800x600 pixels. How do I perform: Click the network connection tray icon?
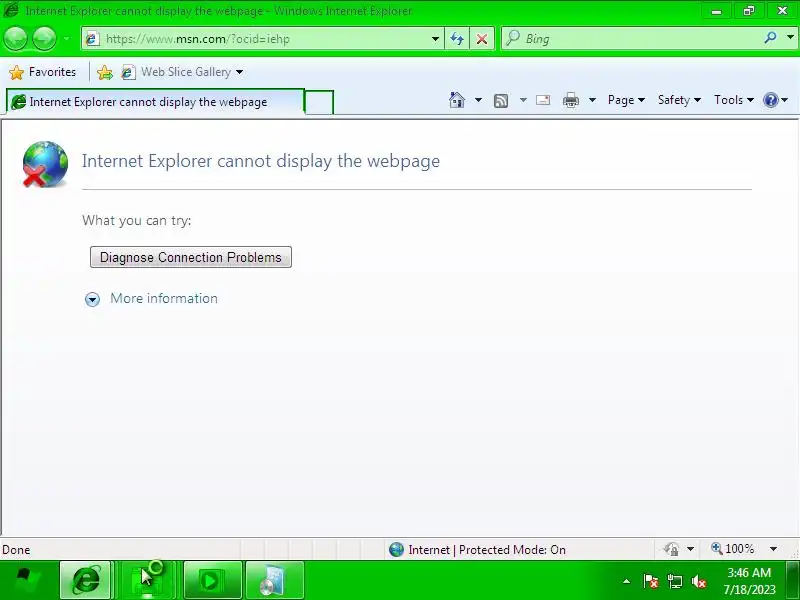674,581
